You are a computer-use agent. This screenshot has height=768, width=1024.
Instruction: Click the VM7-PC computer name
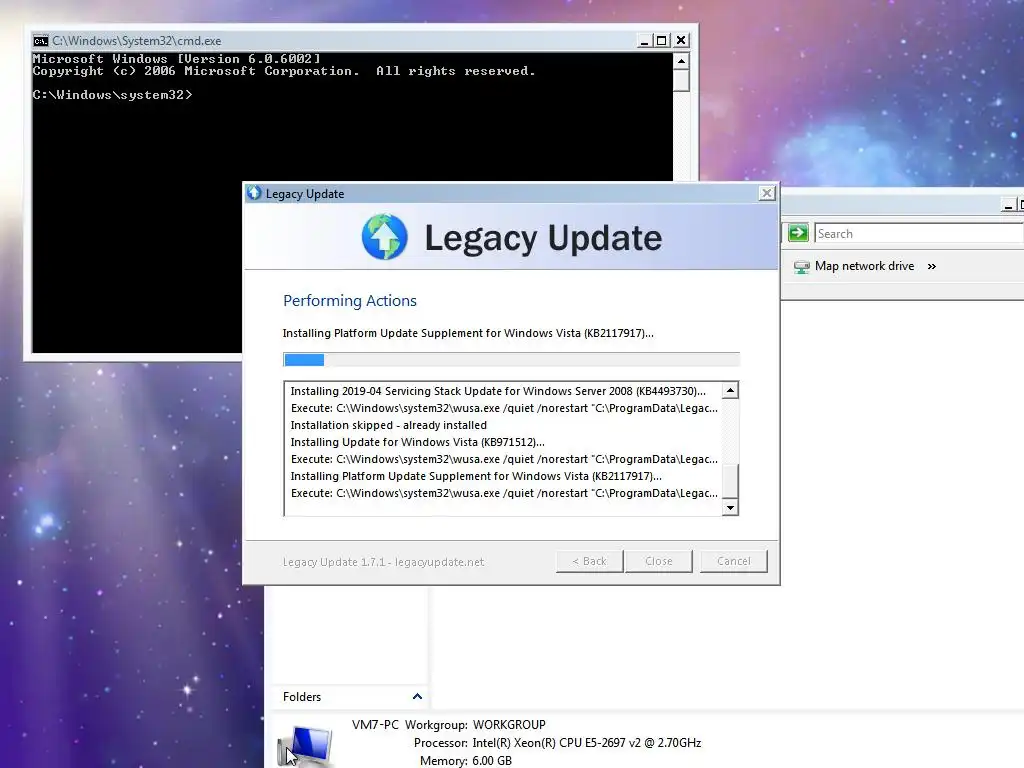[375, 725]
